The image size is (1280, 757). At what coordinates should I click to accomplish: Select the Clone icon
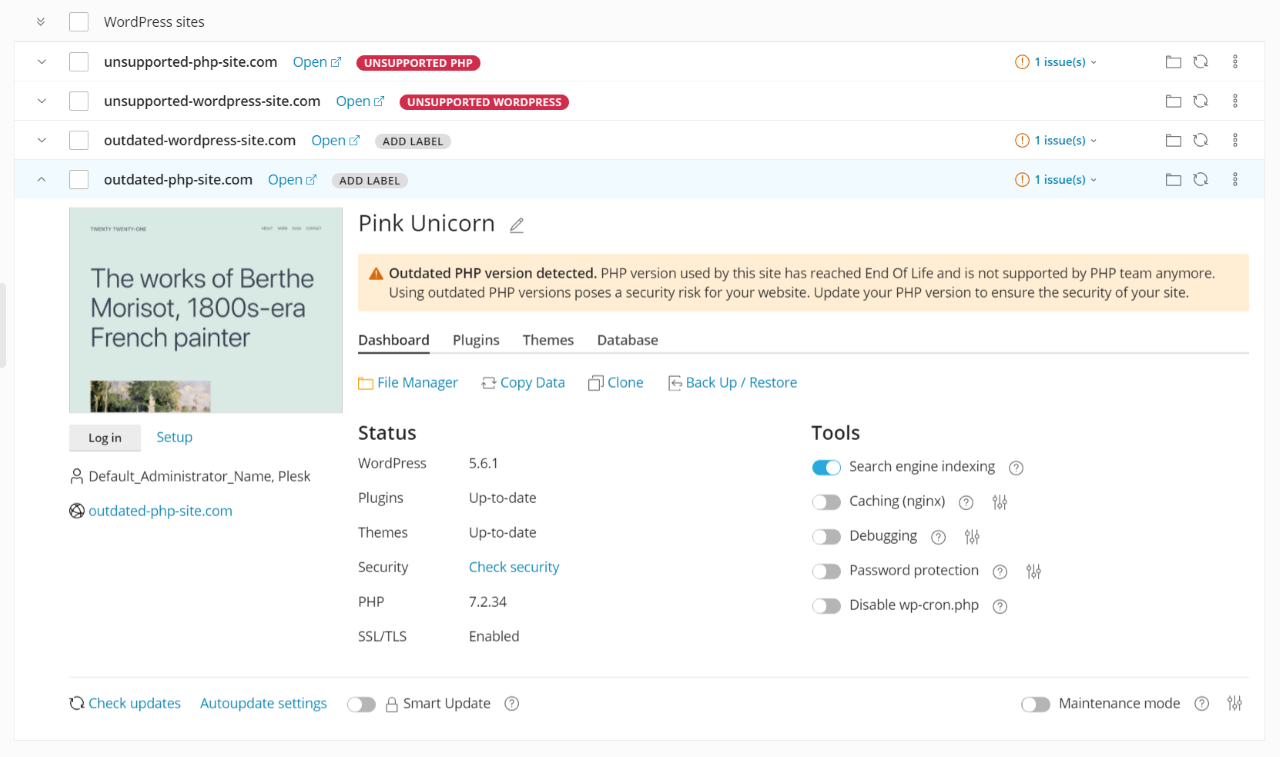pyautogui.click(x=596, y=382)
